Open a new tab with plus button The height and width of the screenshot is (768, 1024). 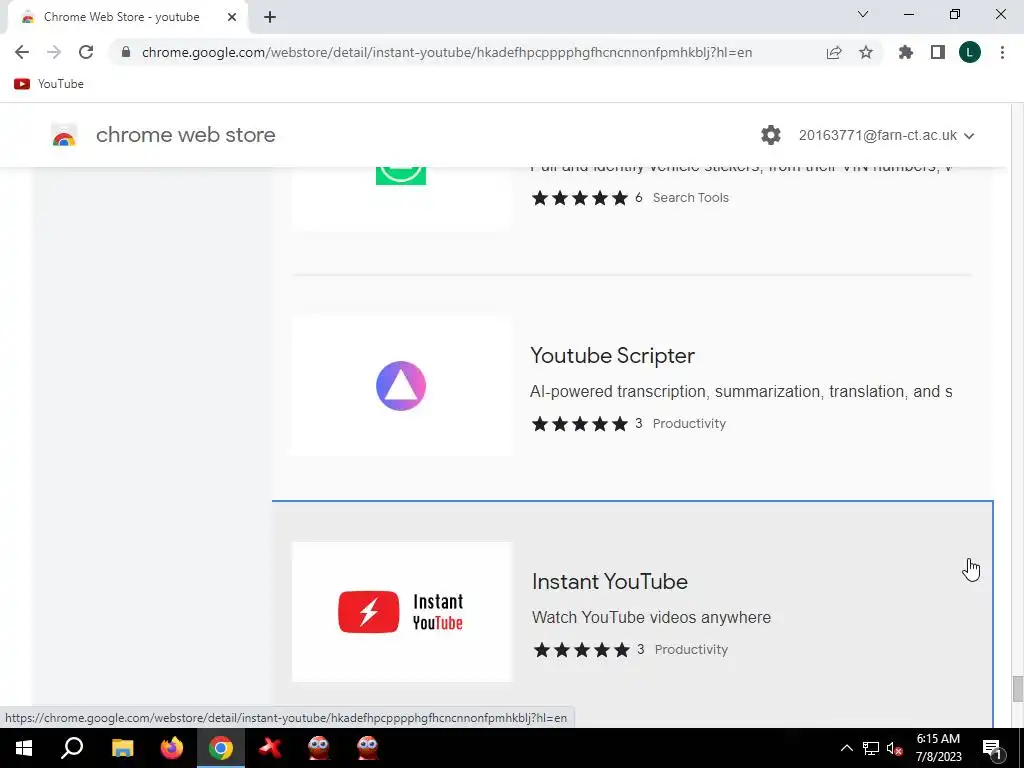[270, 17]
